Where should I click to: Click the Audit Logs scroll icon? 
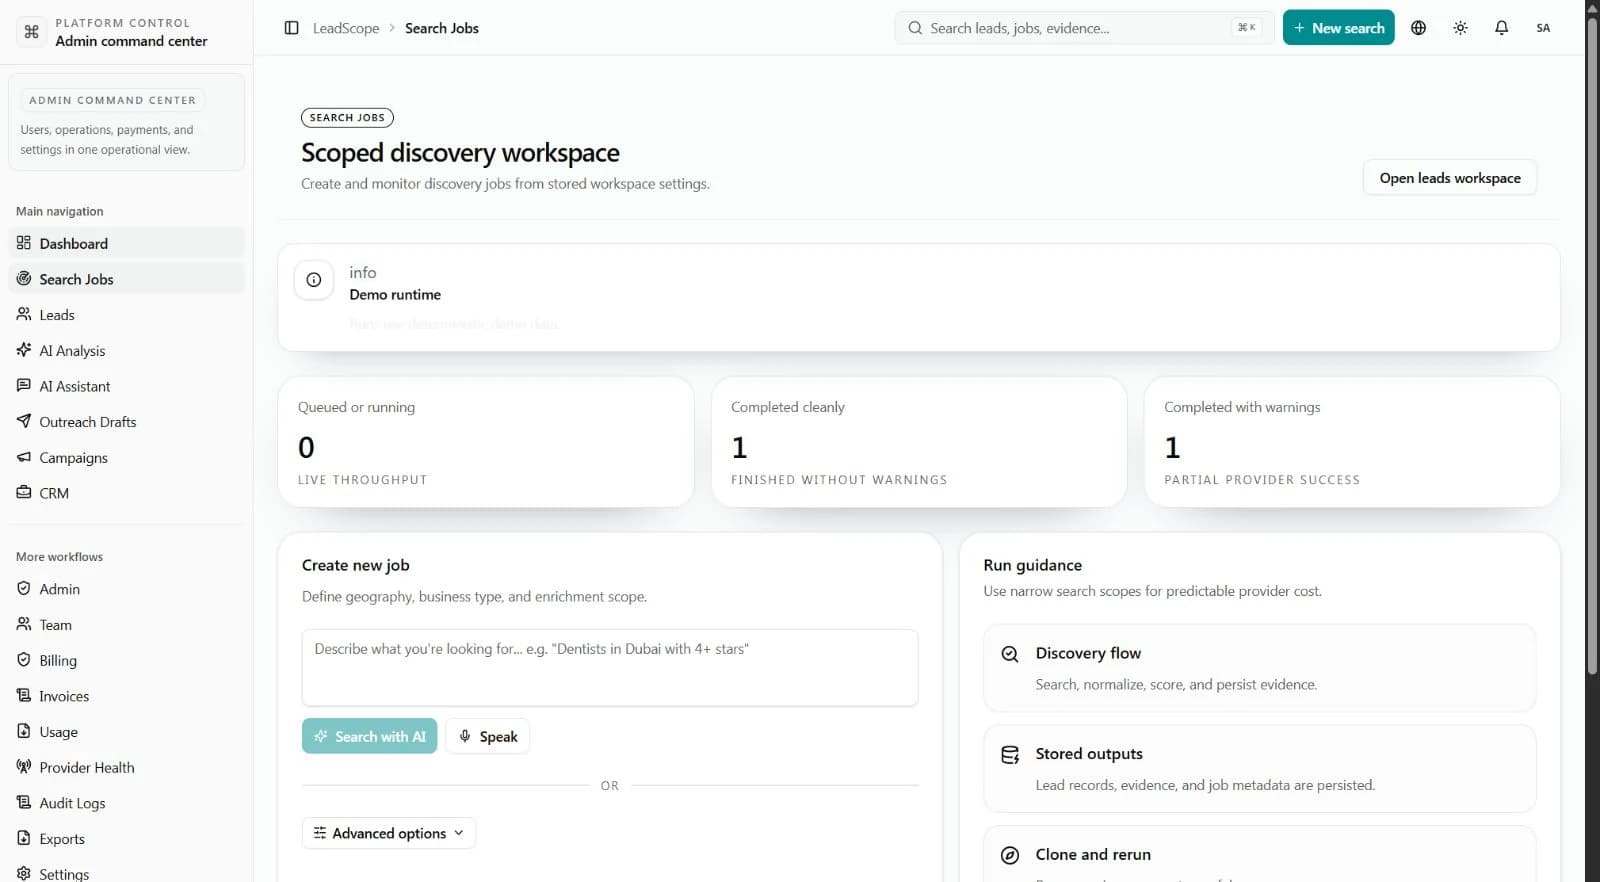[x=24, y=803]
